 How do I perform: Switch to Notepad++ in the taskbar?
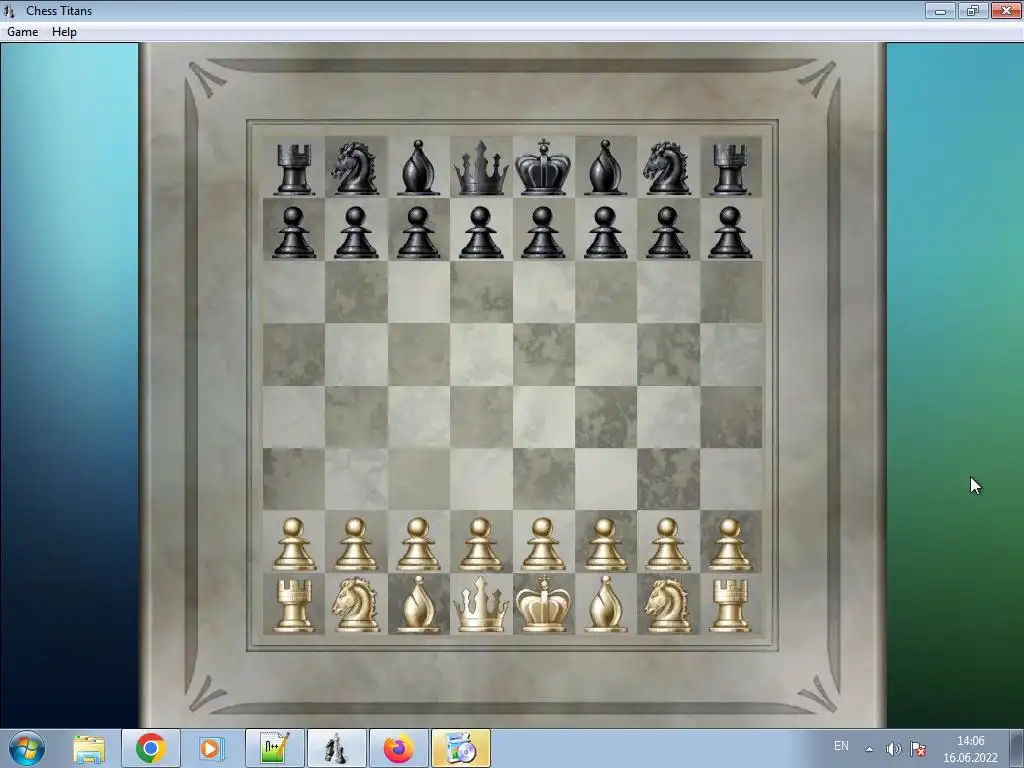[x=274, y=748]
